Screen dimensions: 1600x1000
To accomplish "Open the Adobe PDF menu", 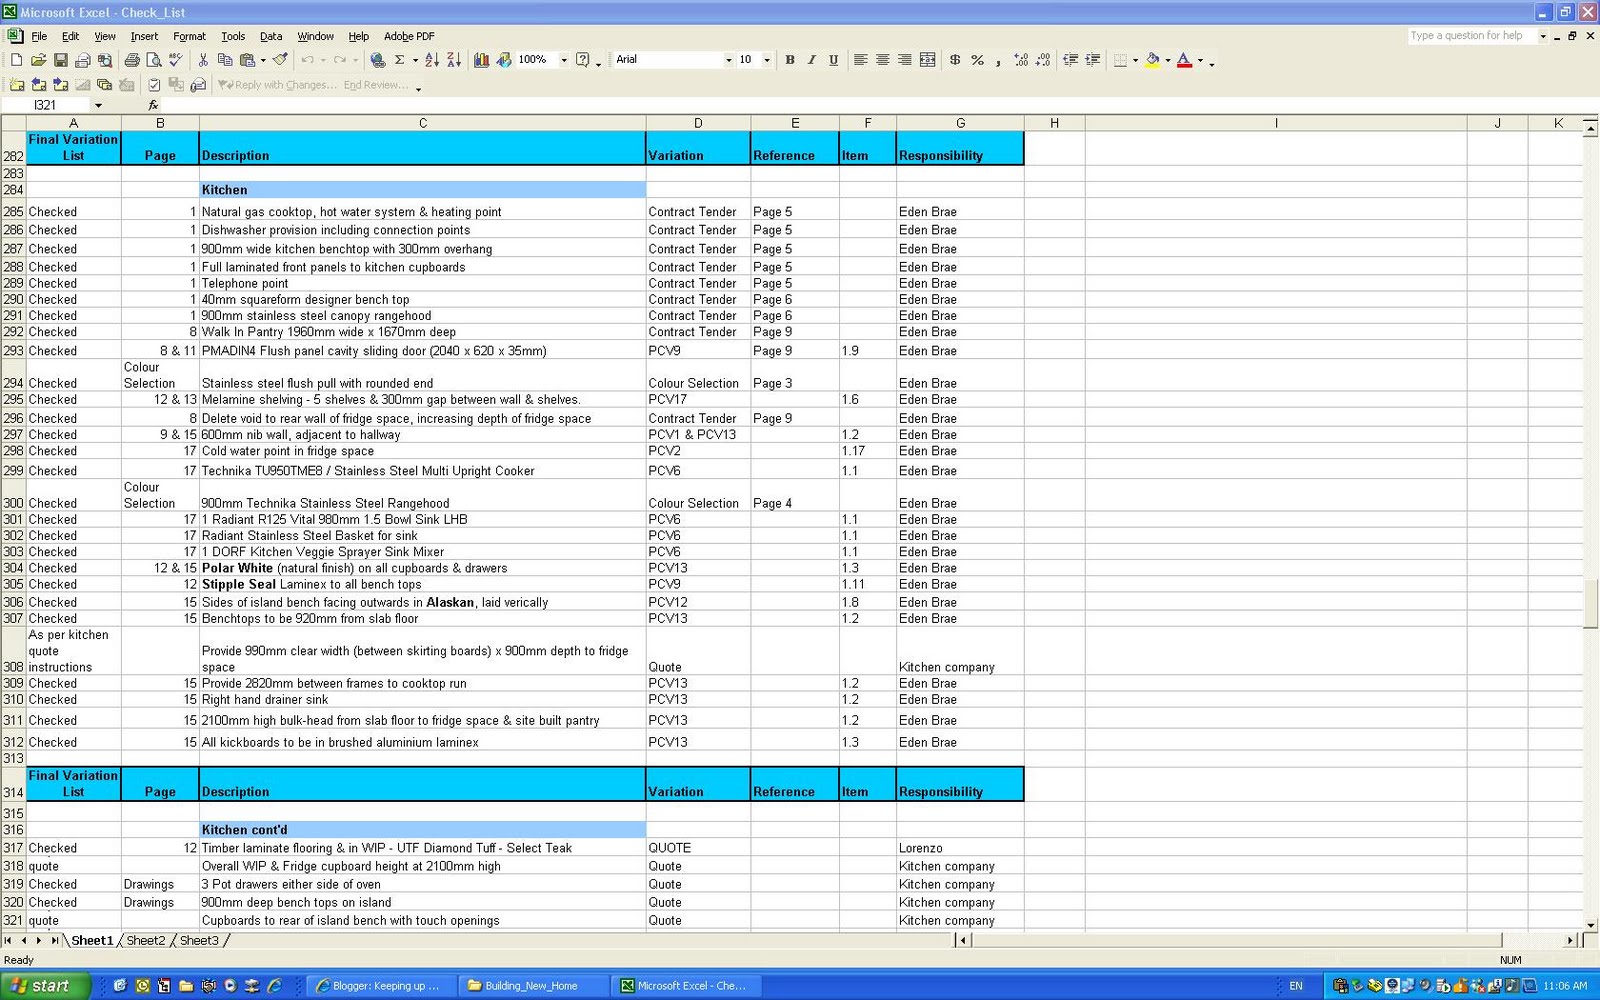I will pos(409,36).
